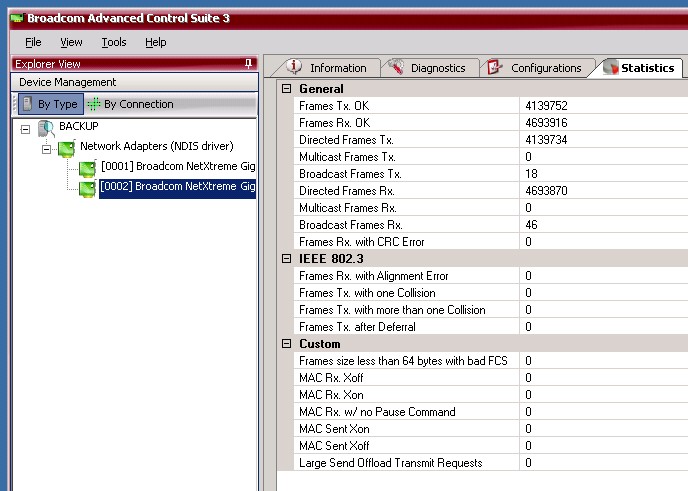
Task: Select adapter [0001] Broadcom NetXtreme
Action: 178,166
